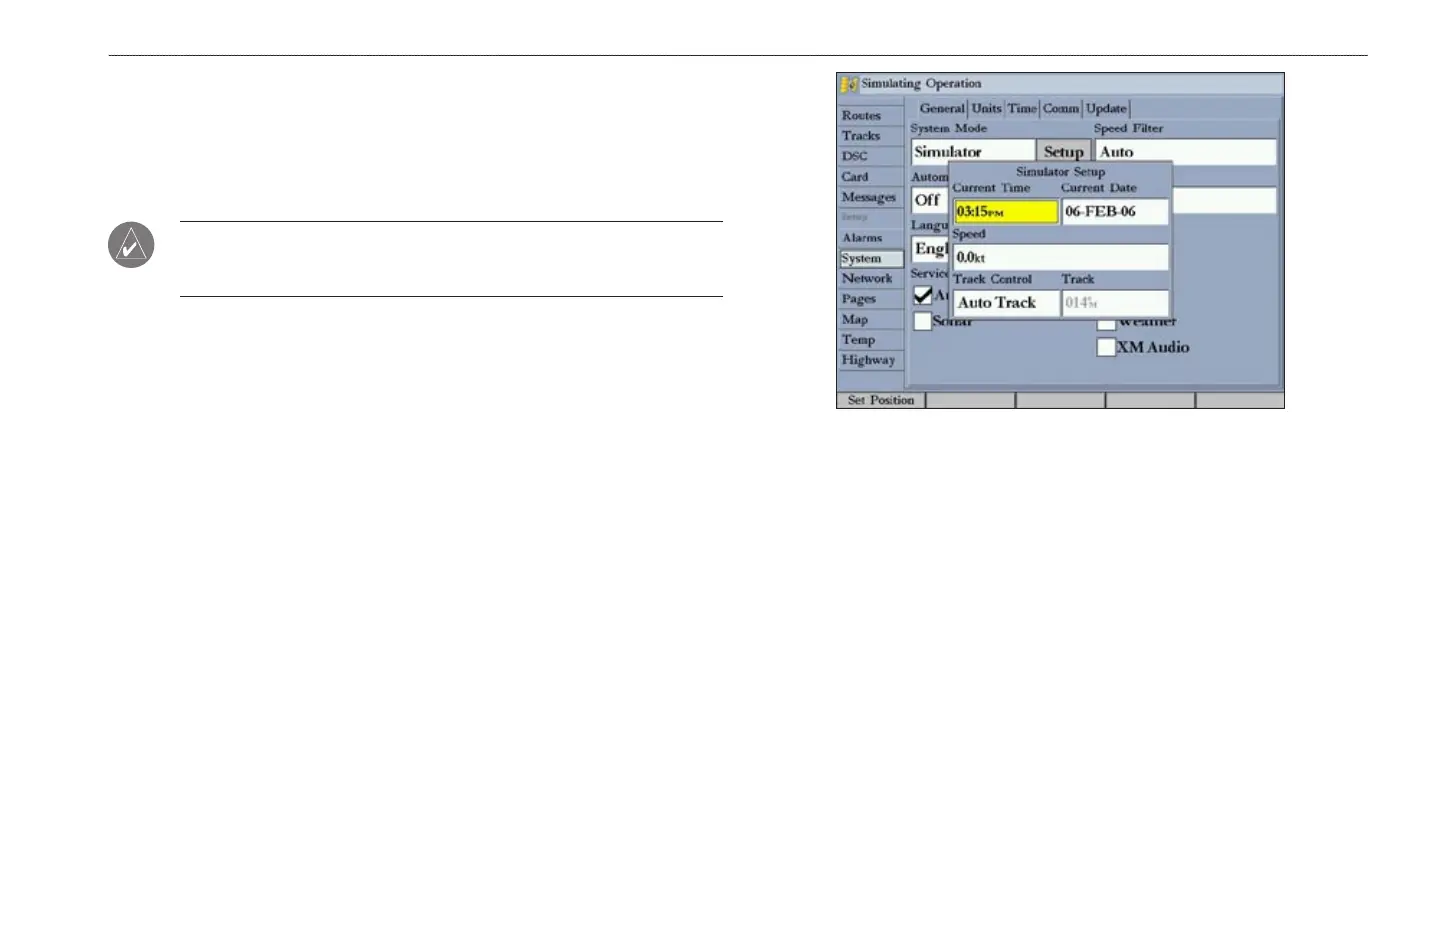Switch to the Update tab
This screenshot has height=936, width=1440.
tap(1106, 108)
